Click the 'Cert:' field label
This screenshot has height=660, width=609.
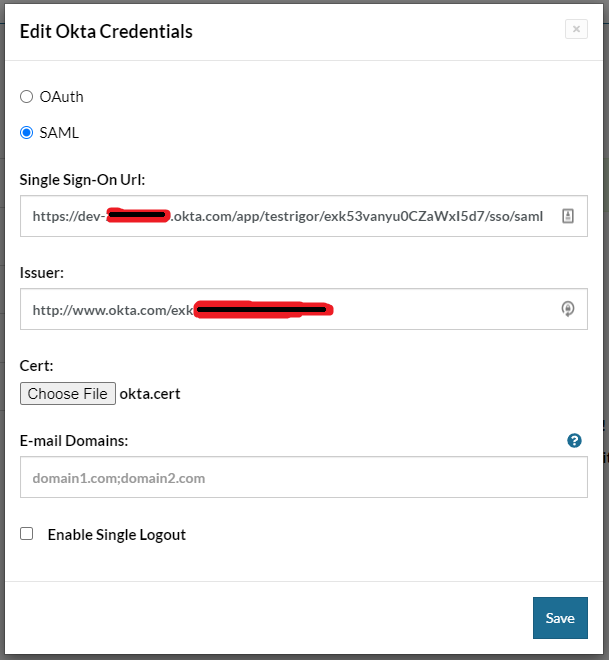coord(37,366)
